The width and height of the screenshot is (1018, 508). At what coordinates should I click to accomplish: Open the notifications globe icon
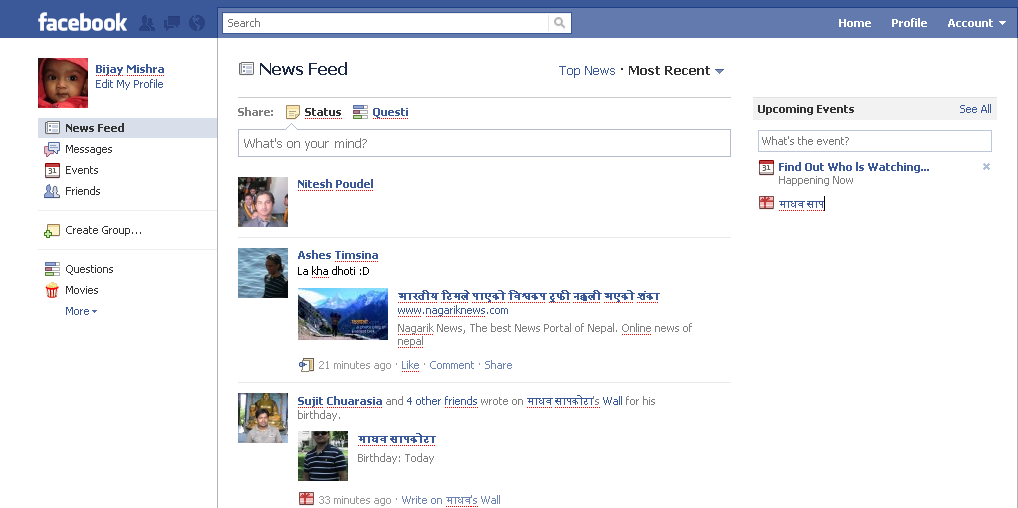197,23
